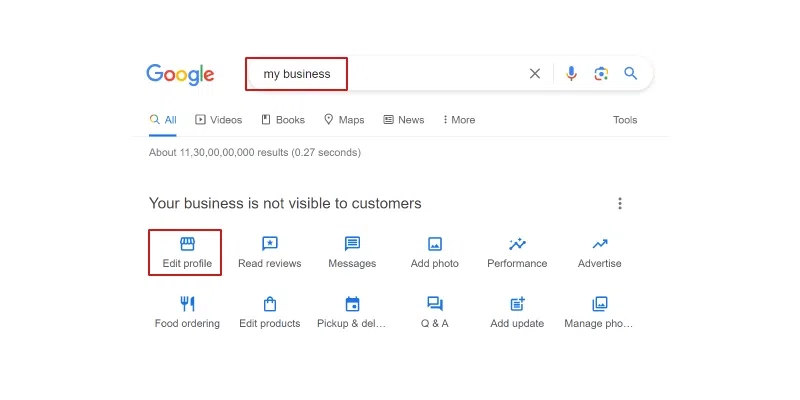Switch to Videos tab
The height and width of the screenshot is (400, 800).
tap(218, 120)
